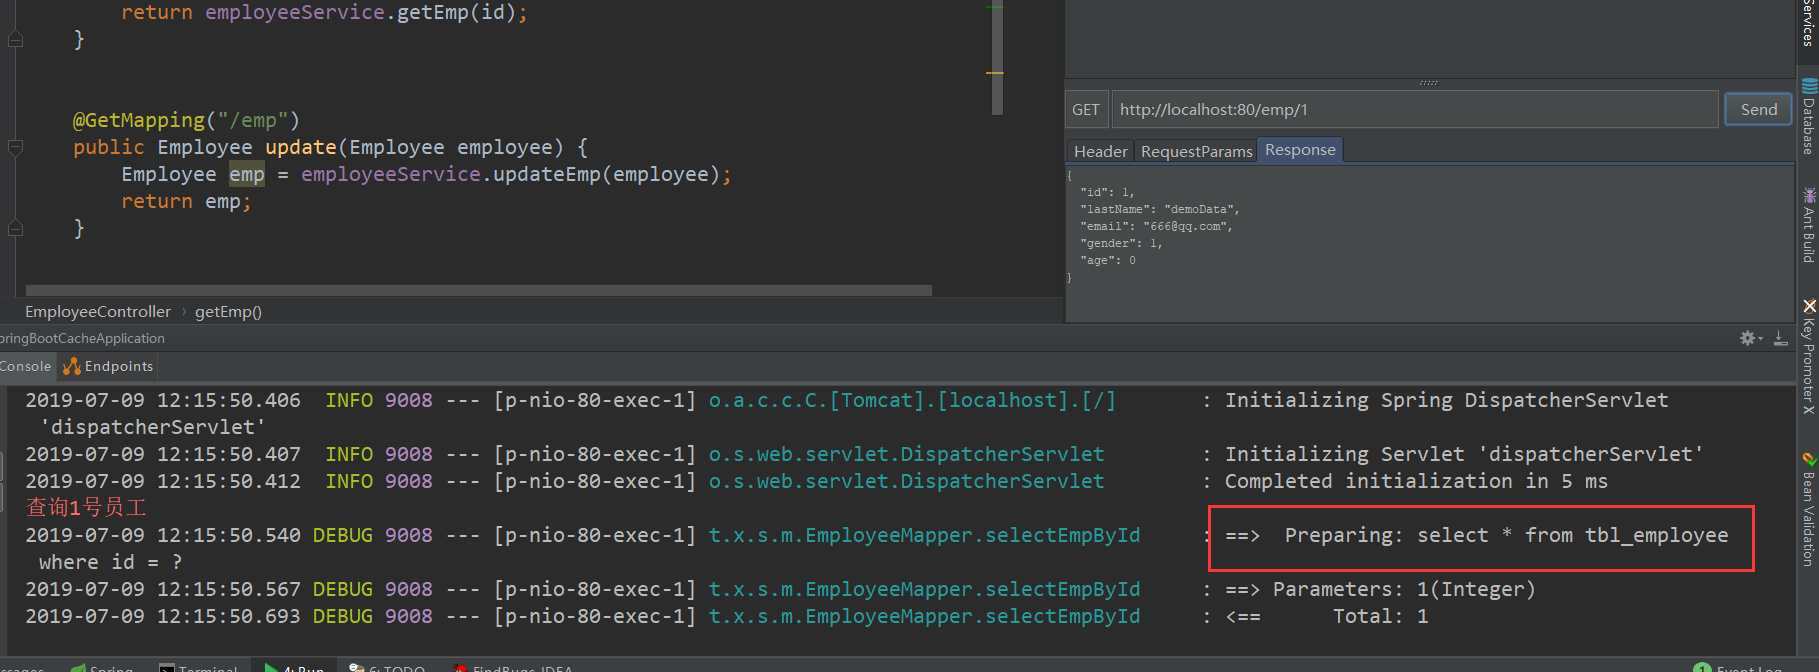Click 'Completed initialization in 5 ms' log line
Screen dimensions: 1819x672
[1416, 481]
